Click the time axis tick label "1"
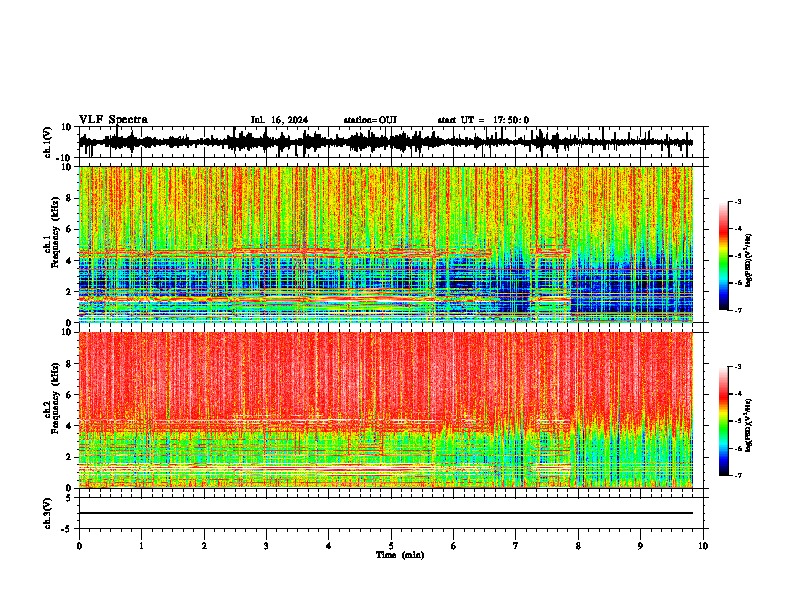 [x=141, y=546]
